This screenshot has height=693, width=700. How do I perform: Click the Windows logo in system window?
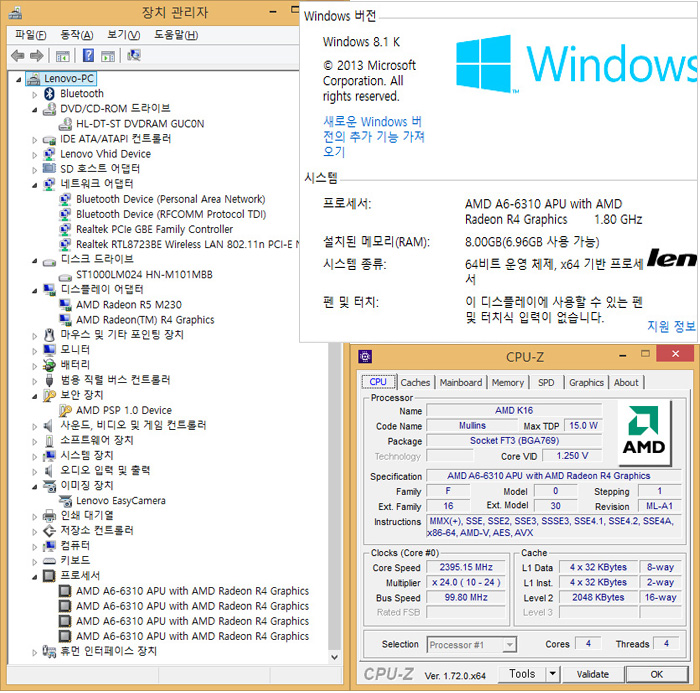[x=483, y=64]
